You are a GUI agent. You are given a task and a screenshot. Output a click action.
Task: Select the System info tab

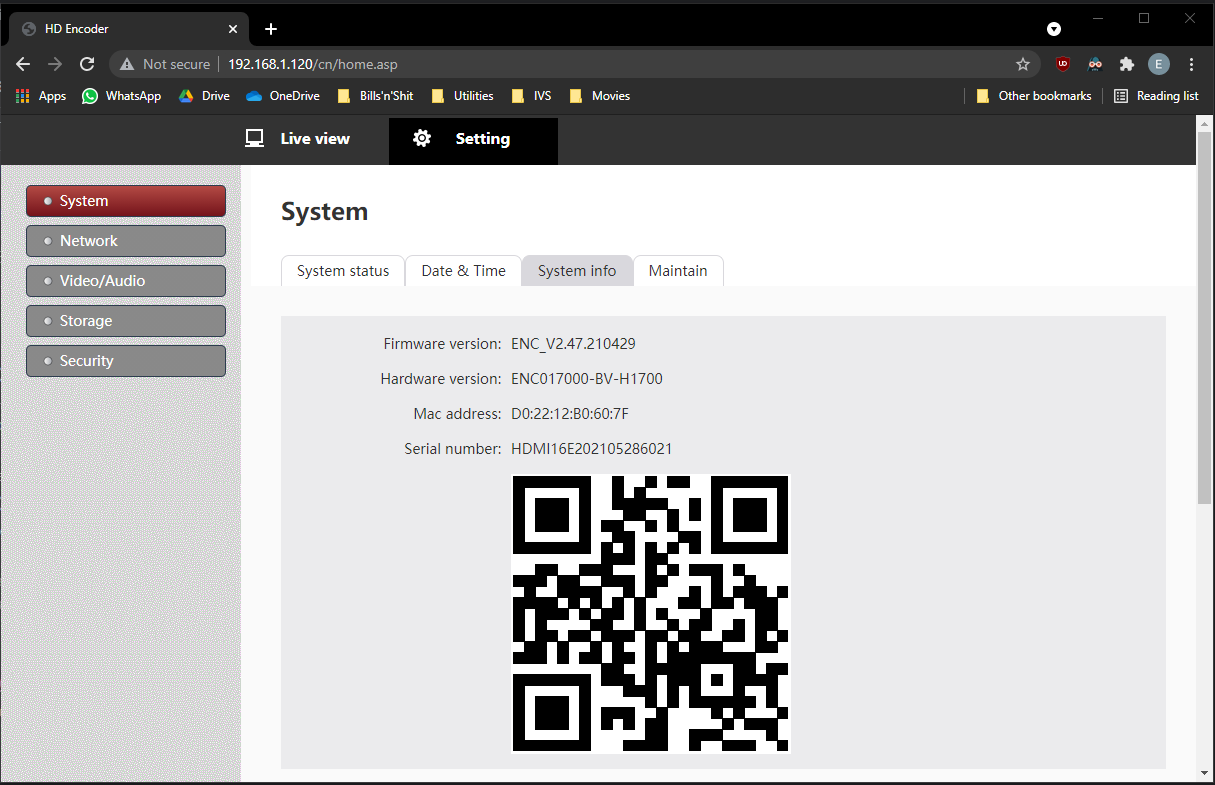click(x=577, y=271)
